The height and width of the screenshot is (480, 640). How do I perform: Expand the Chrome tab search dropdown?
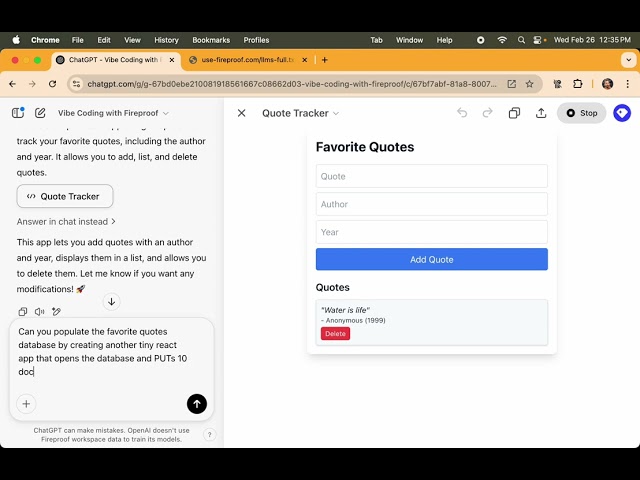629,60
